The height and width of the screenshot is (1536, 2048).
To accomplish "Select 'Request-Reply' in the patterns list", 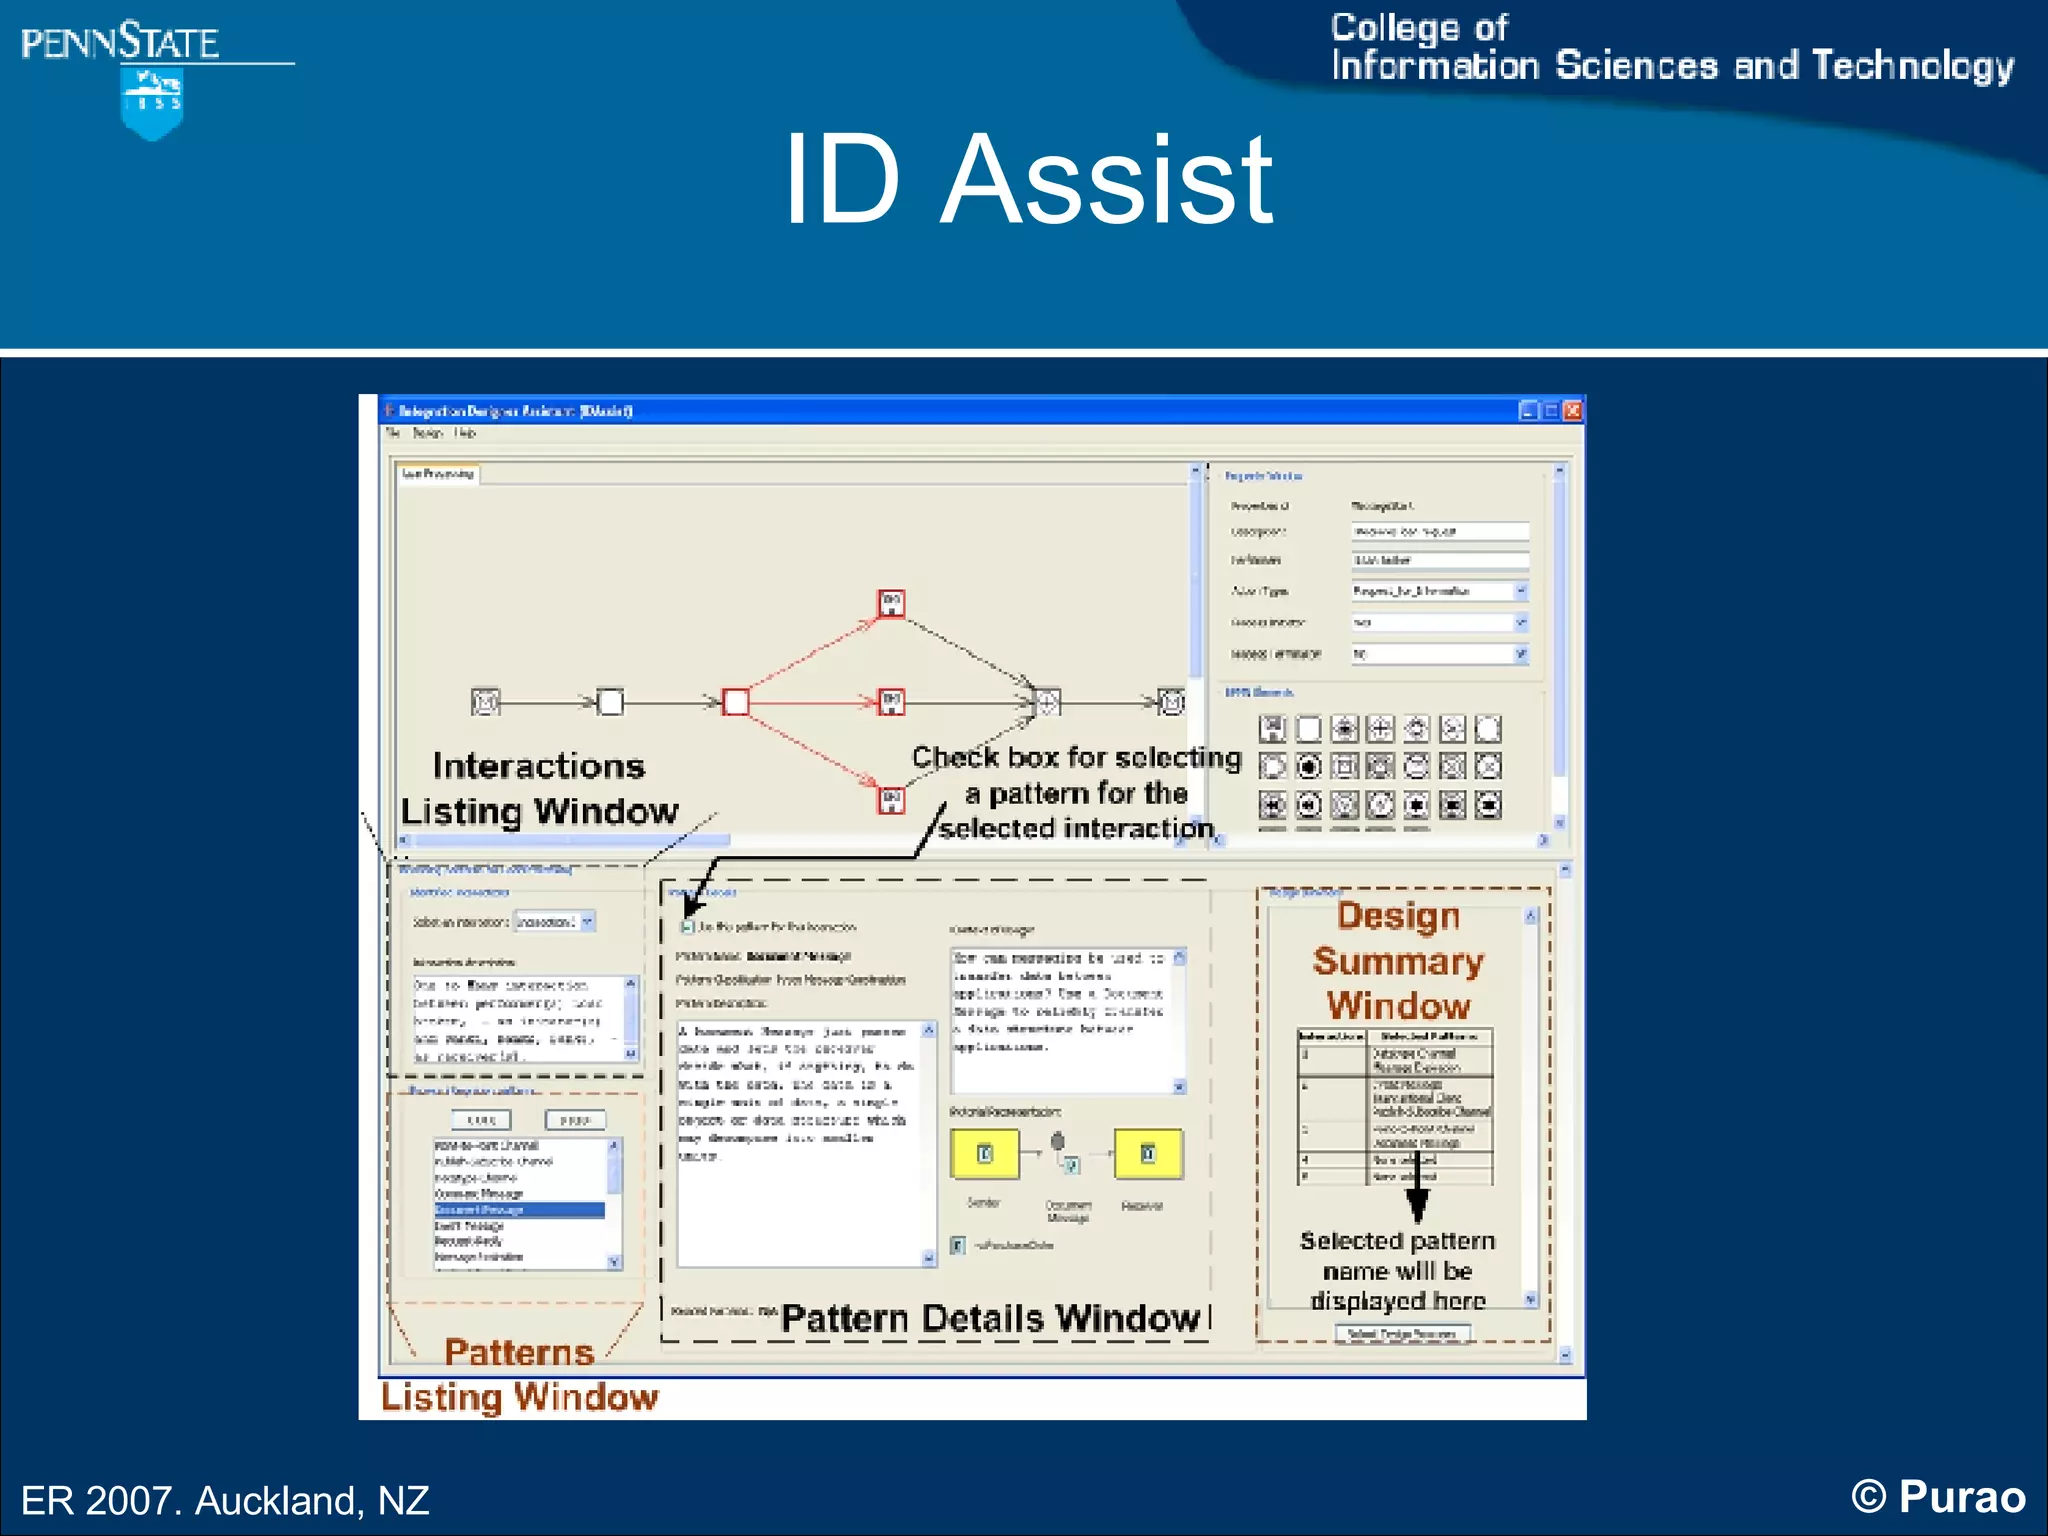I will (519, 1241).
